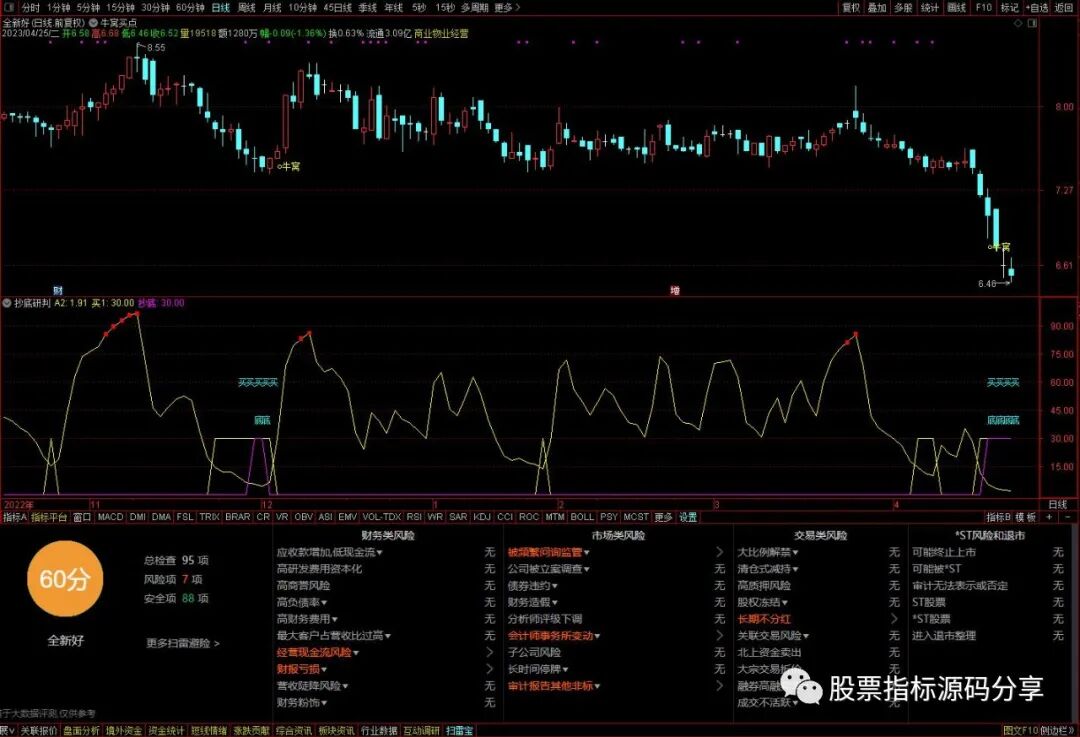Click the 指标A tab
1080x737 pixels.
14,517
